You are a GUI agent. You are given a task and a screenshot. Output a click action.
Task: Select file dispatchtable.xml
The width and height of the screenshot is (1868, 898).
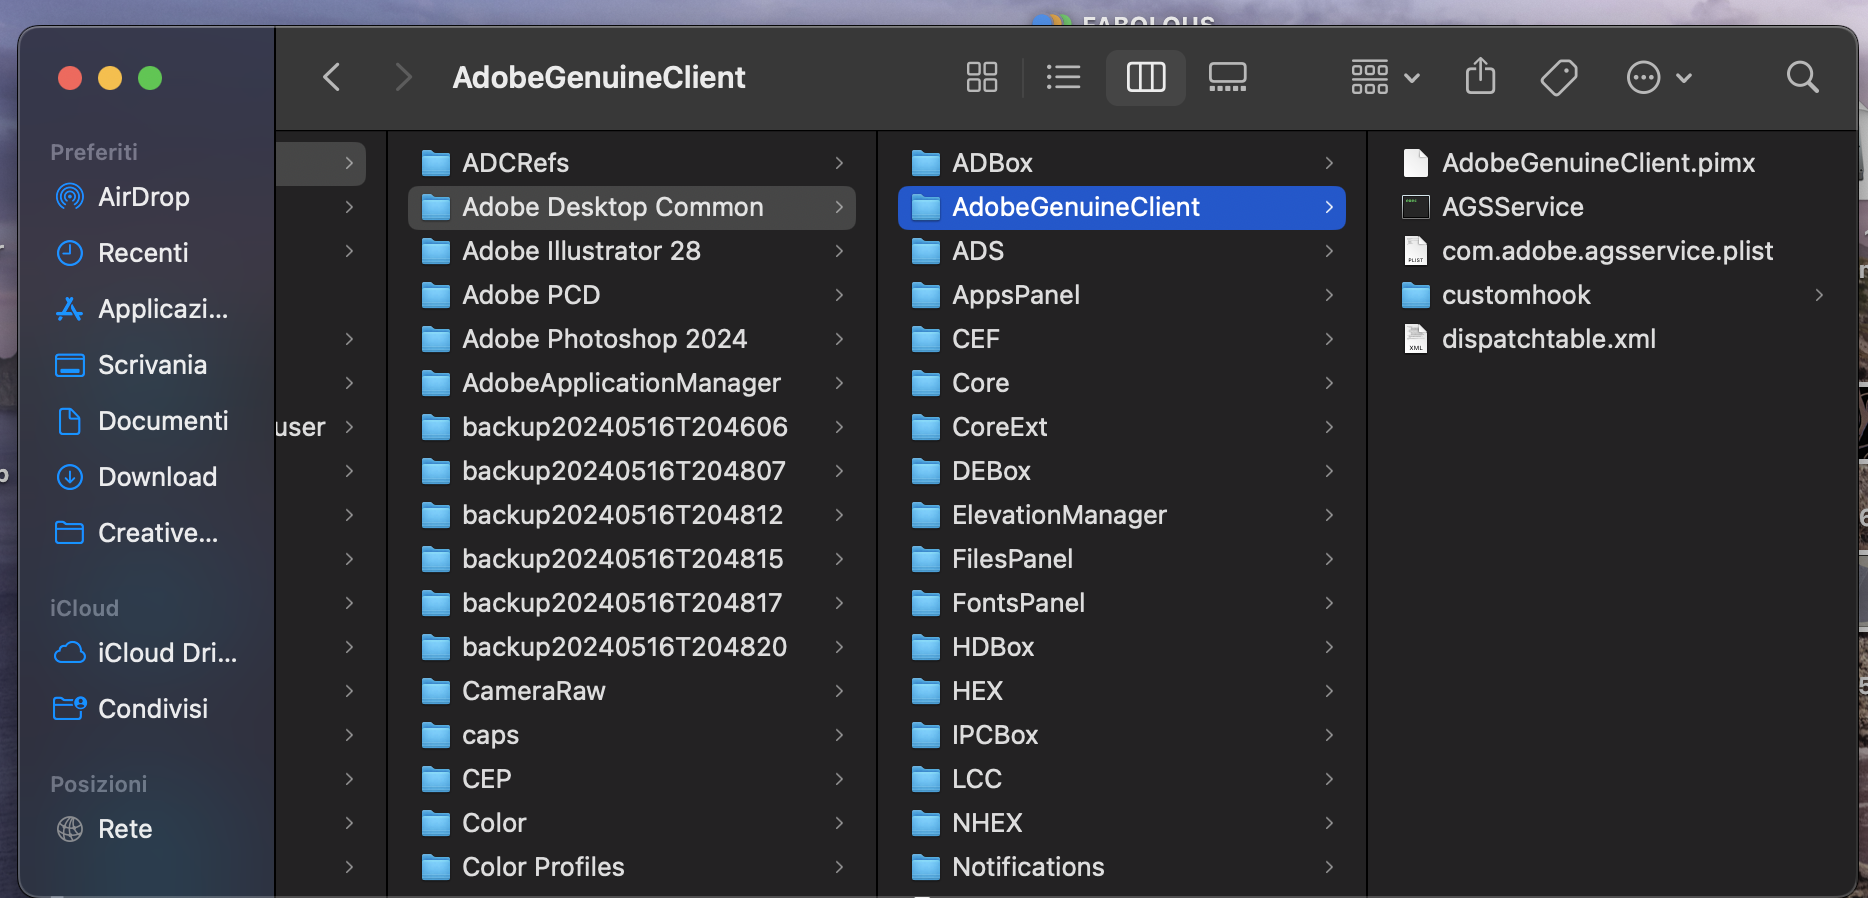coord(1612,339)
